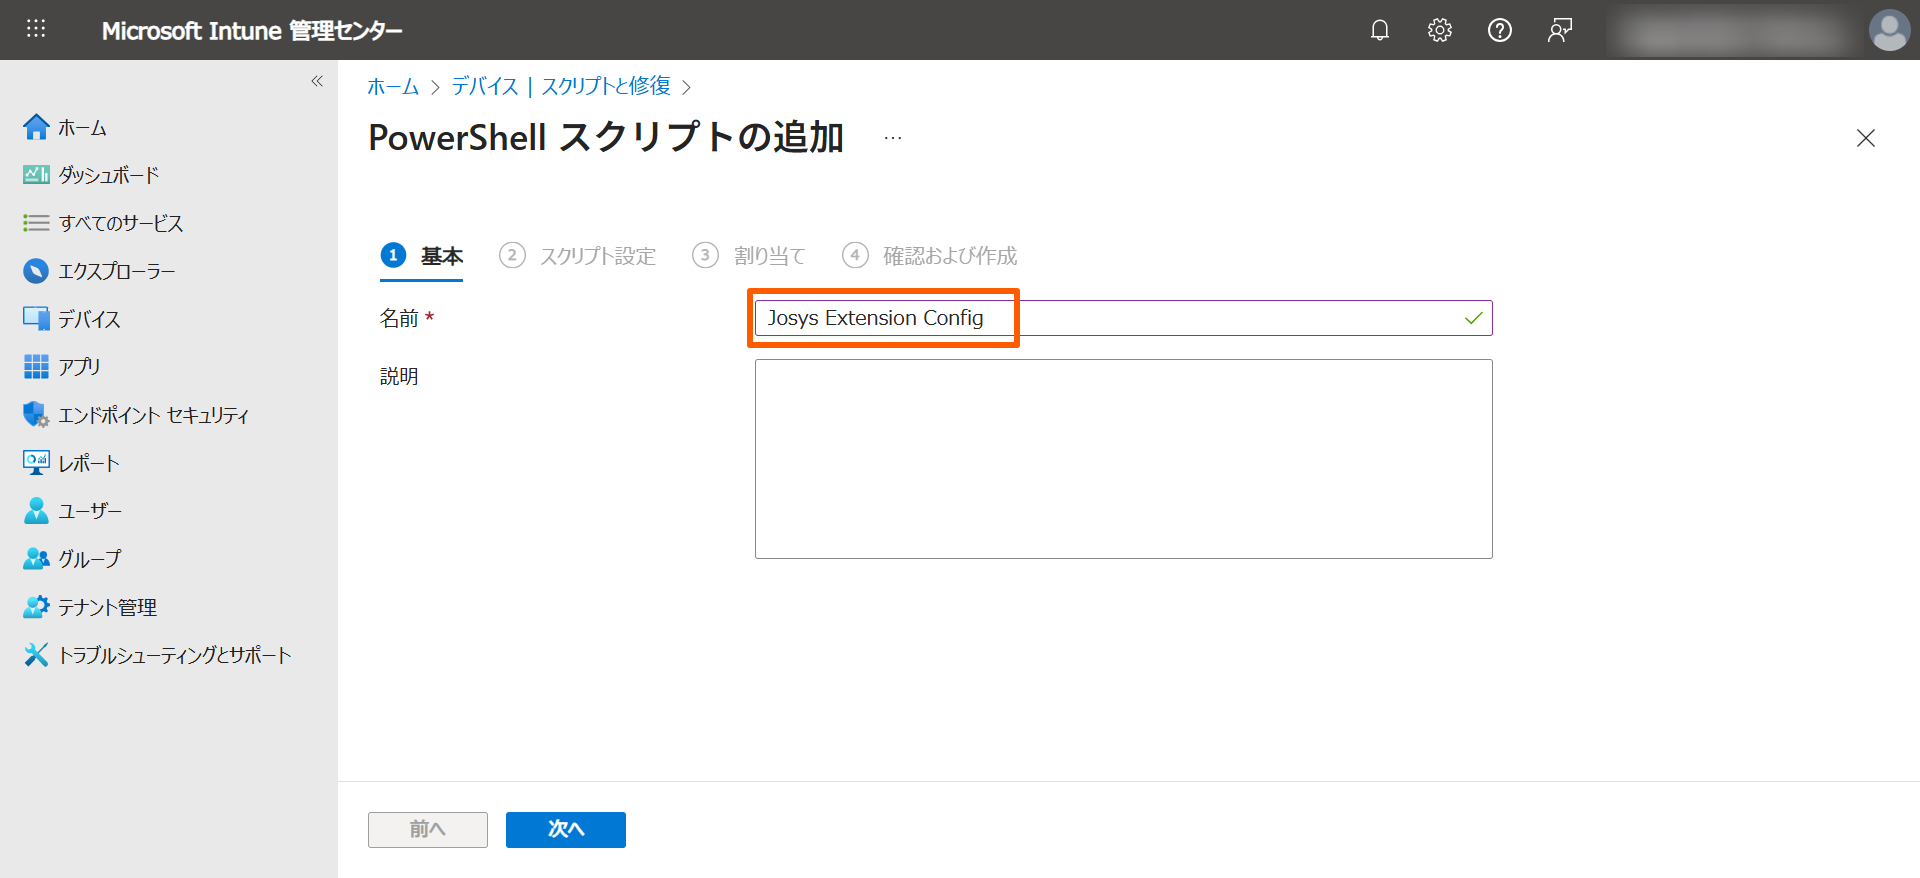Open Endpoint Security shield icon
Viewport: 1920px width, 878px height.
36,415
